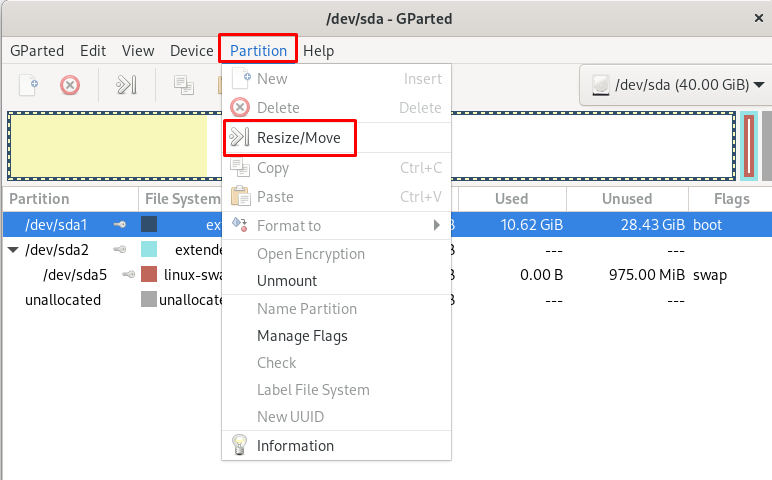Click the Flags column header
772x480 pixels.
(732, 199)
